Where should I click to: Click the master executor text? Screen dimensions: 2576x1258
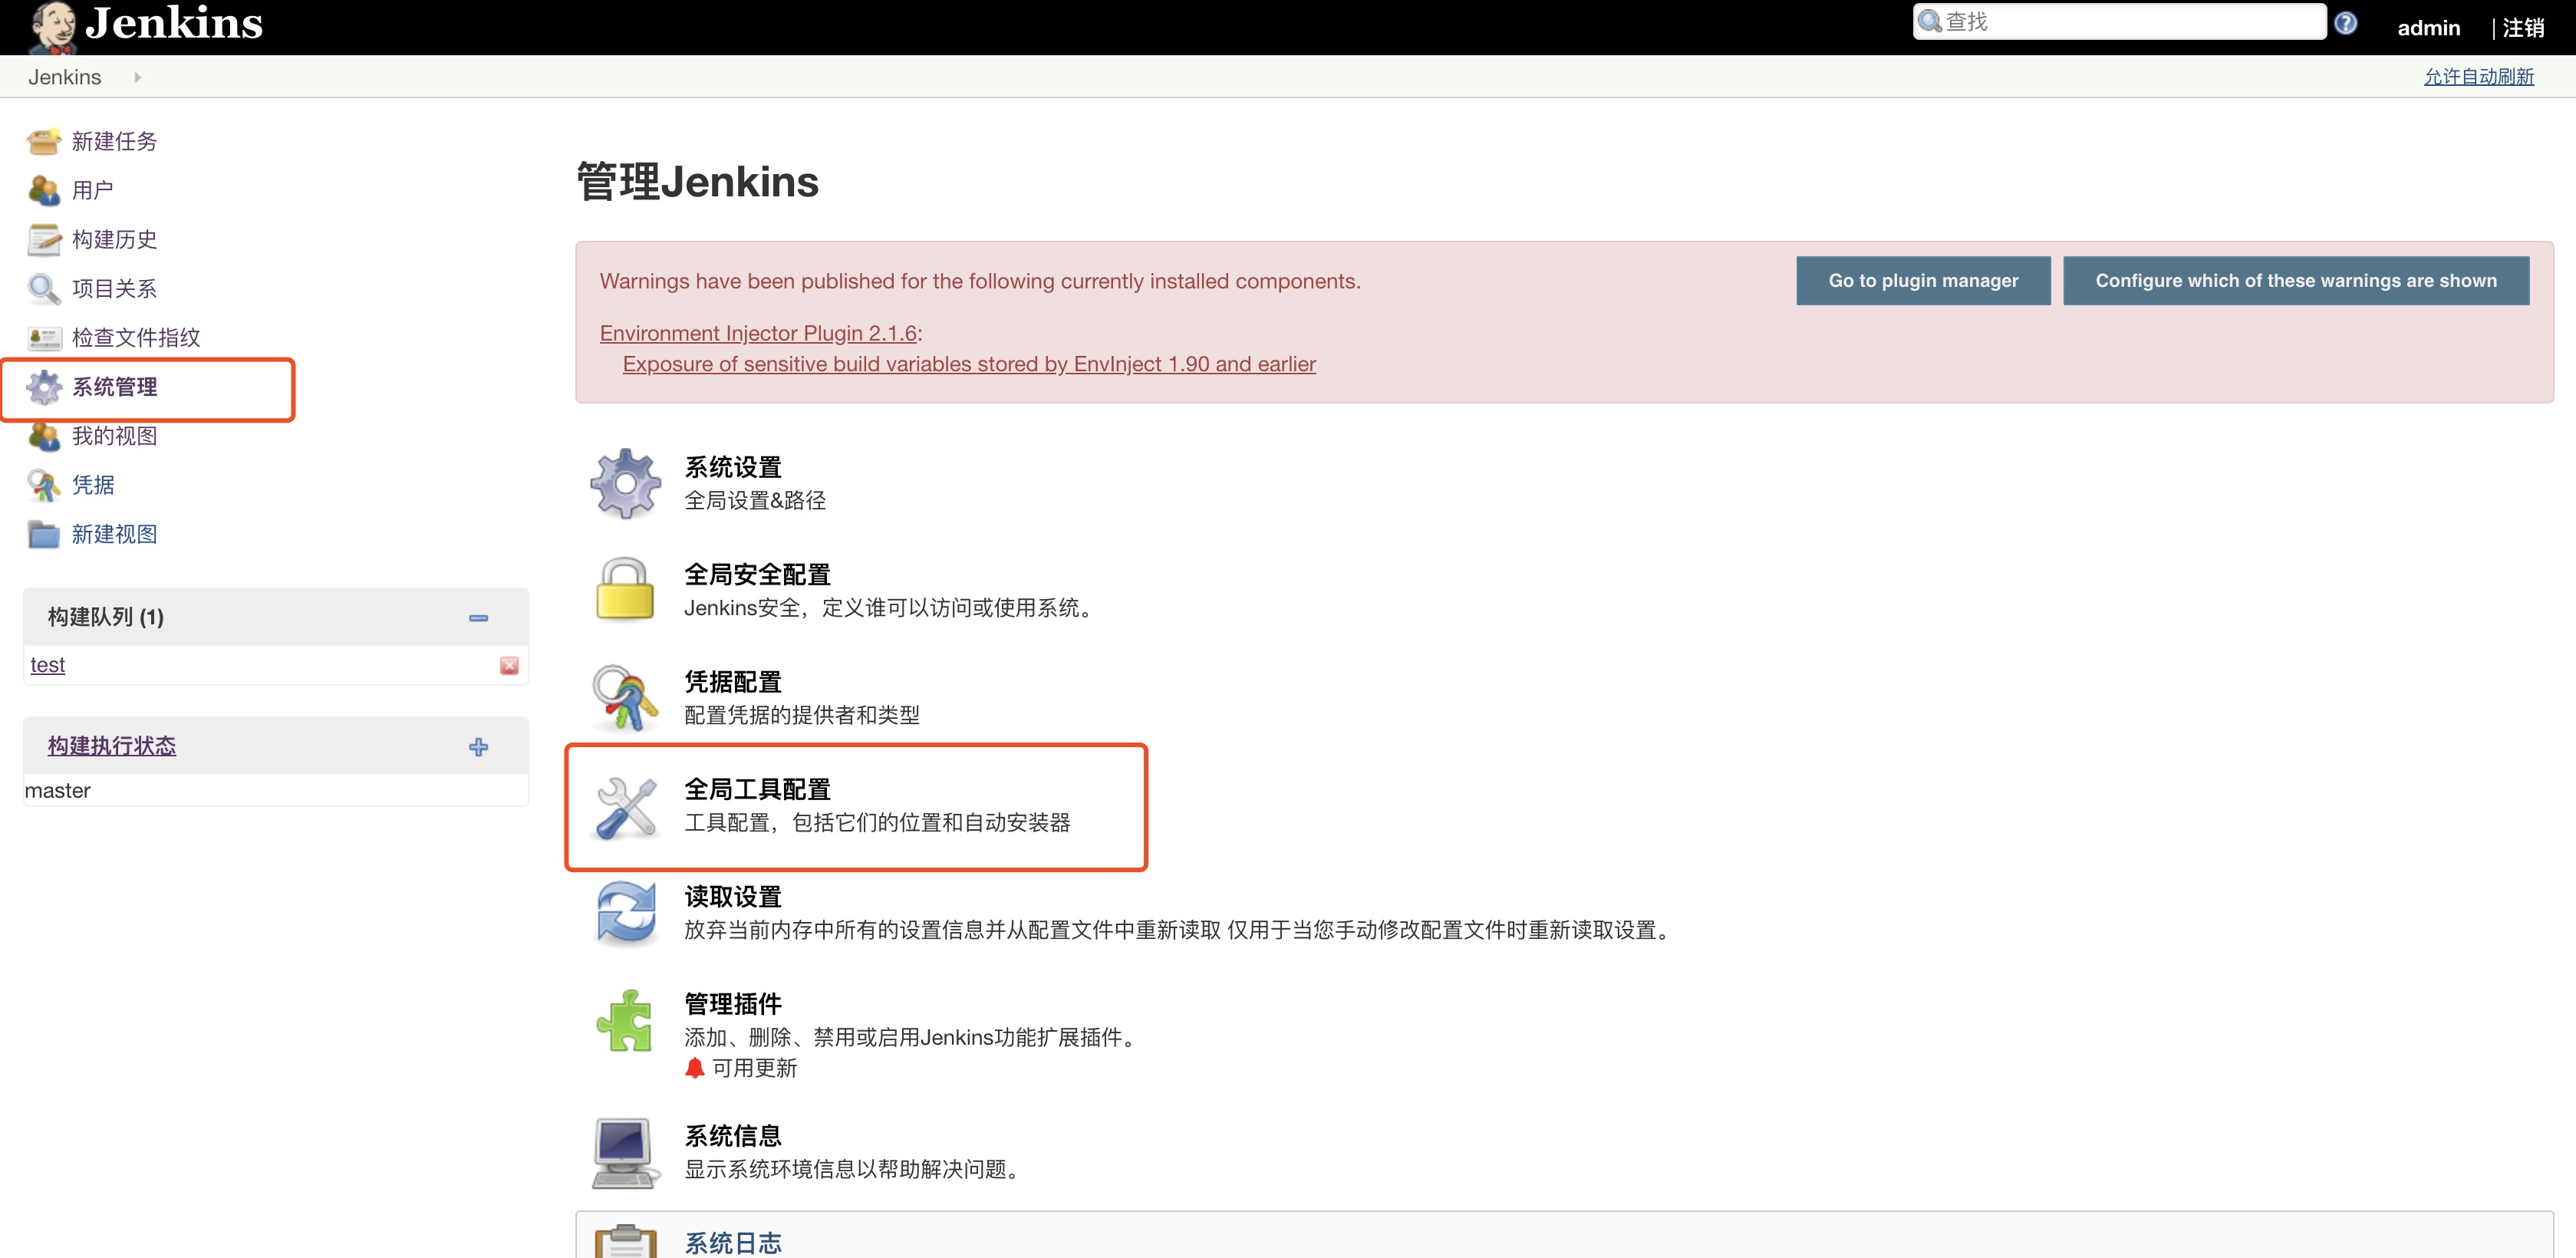58,791
